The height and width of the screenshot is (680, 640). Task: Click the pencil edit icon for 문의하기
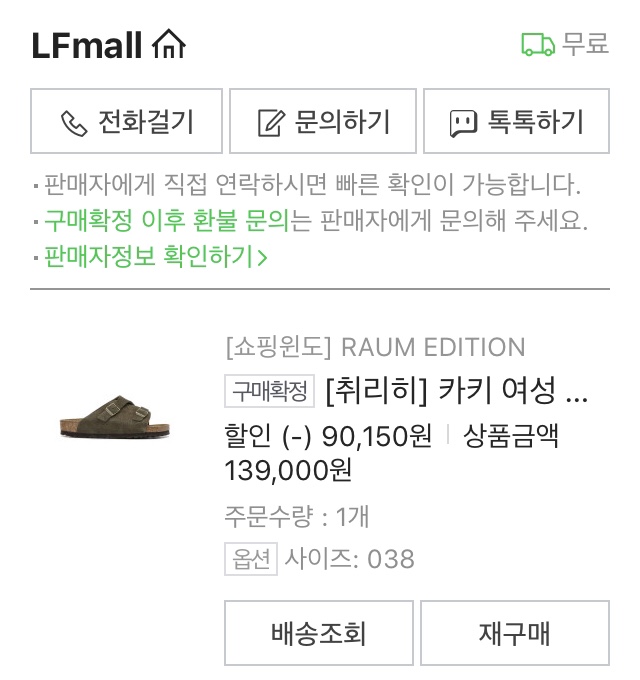(270, 123)
